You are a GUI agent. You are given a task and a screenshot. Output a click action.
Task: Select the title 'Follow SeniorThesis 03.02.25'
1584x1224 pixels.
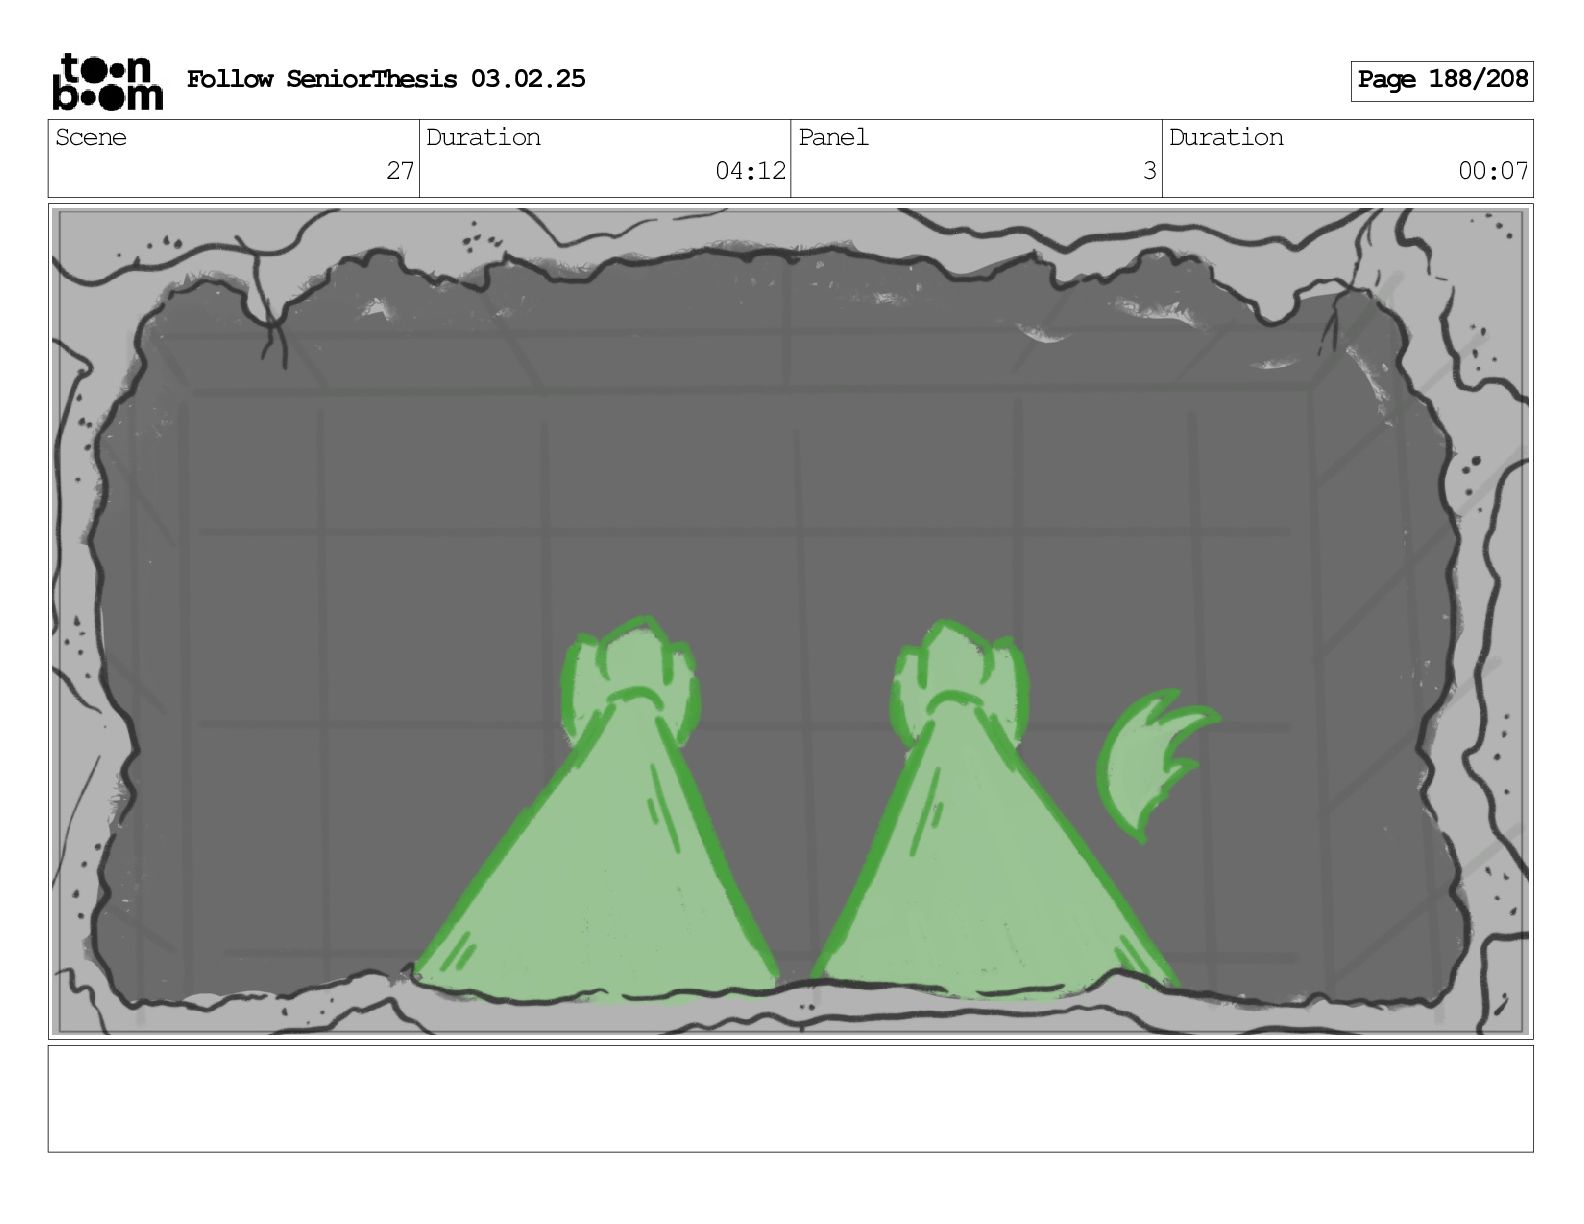386,79
